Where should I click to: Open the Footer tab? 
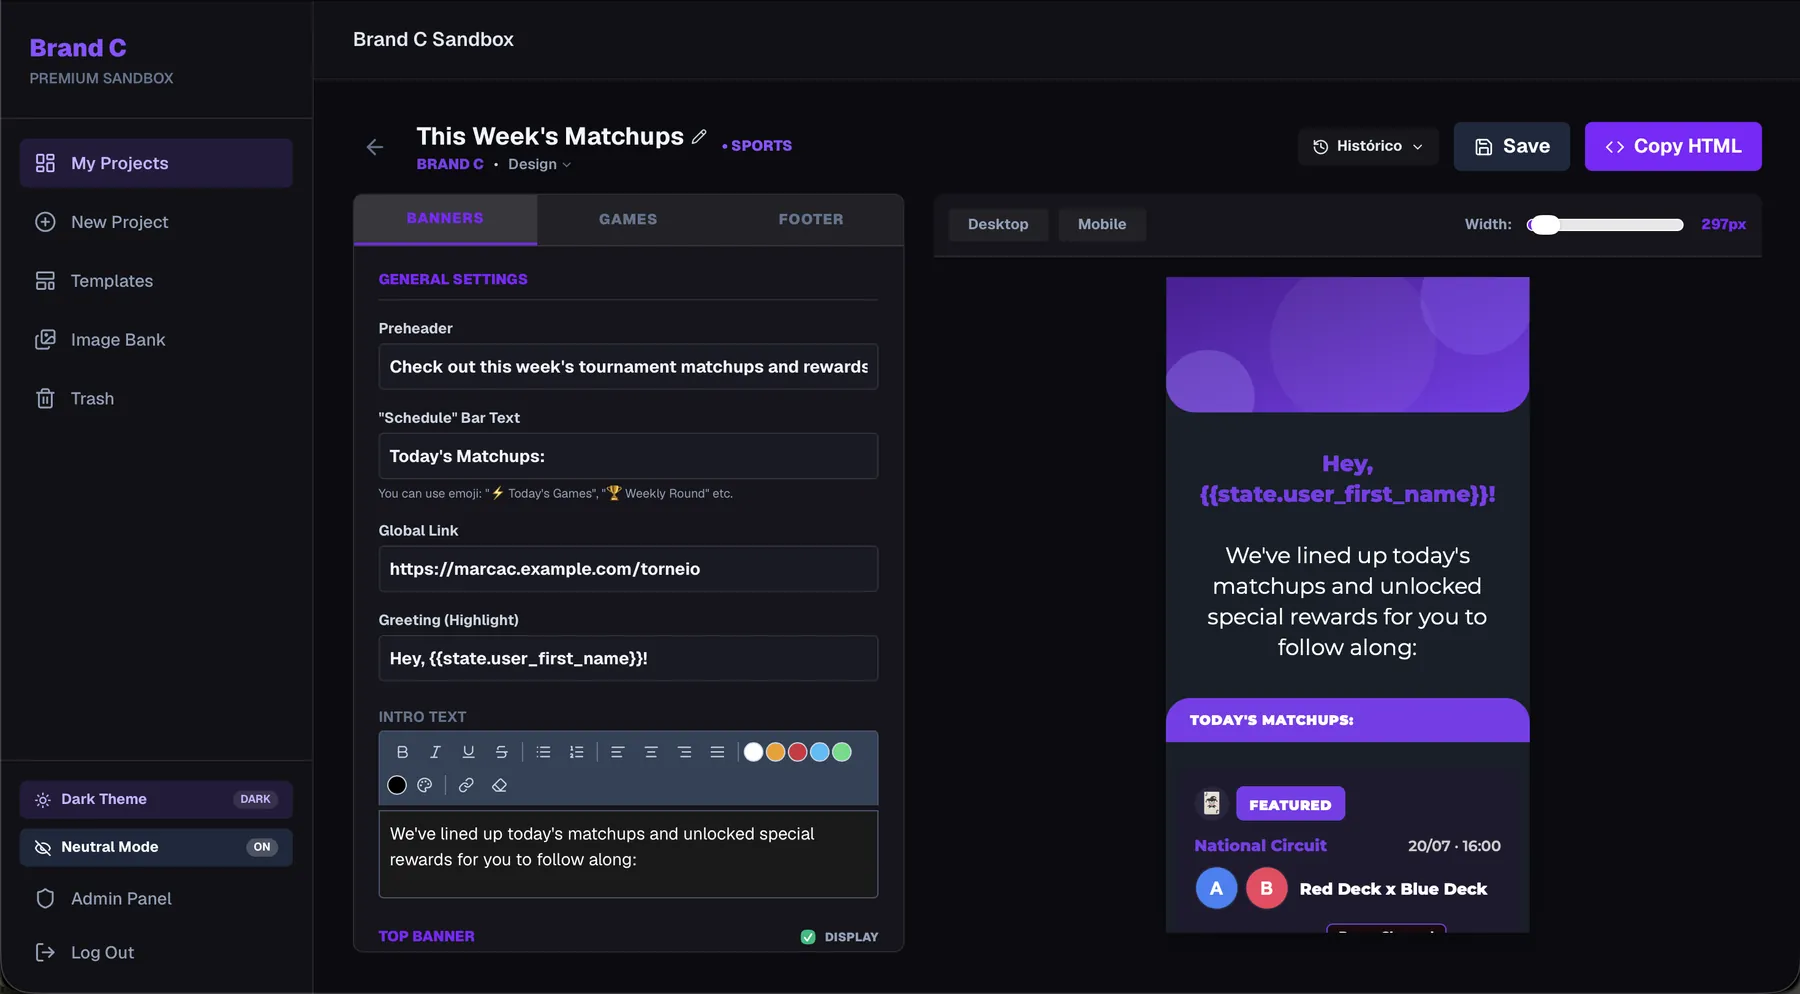coord(811,219)
